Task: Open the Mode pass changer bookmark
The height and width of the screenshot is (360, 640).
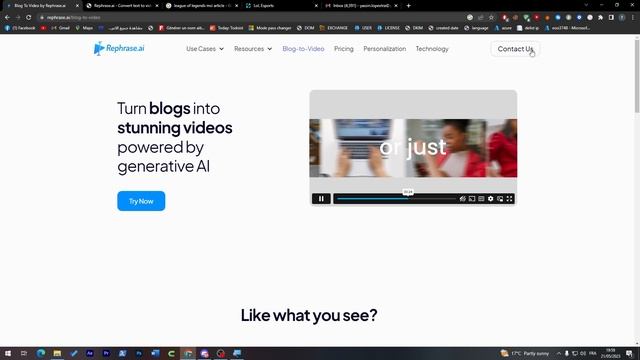Action: pyautogui.click(x=270, y=28)
